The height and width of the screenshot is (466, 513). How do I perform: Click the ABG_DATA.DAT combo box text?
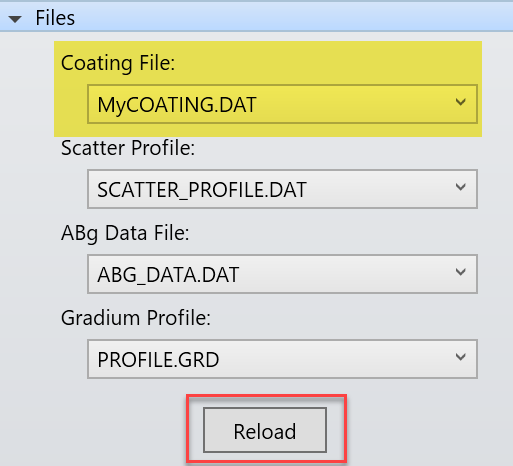coord(168,275)
